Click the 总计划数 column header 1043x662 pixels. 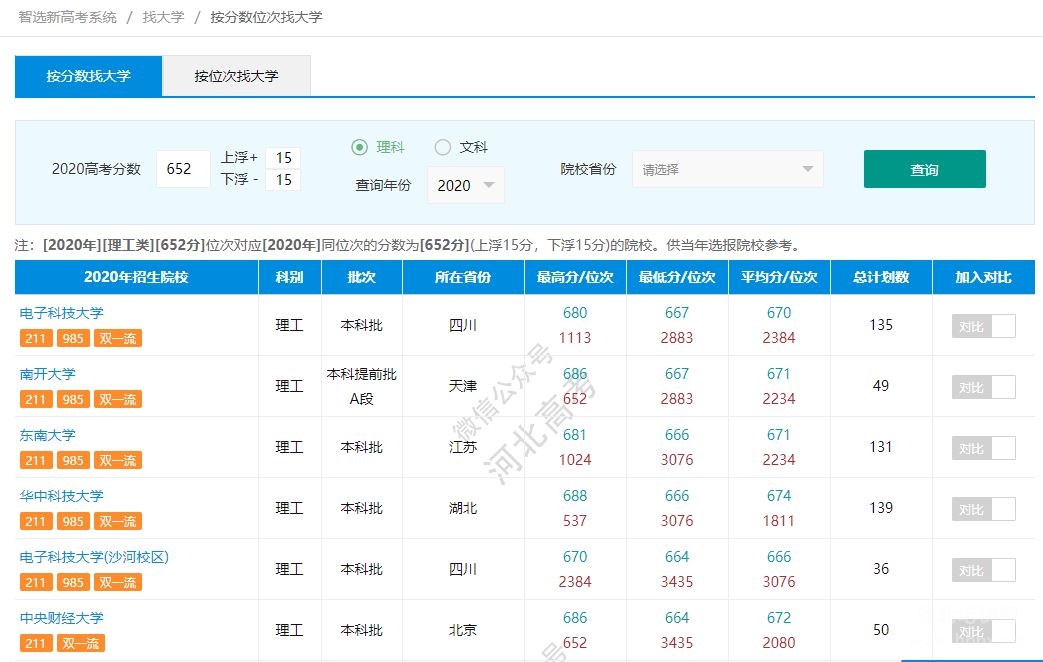(x=881, y=277)
